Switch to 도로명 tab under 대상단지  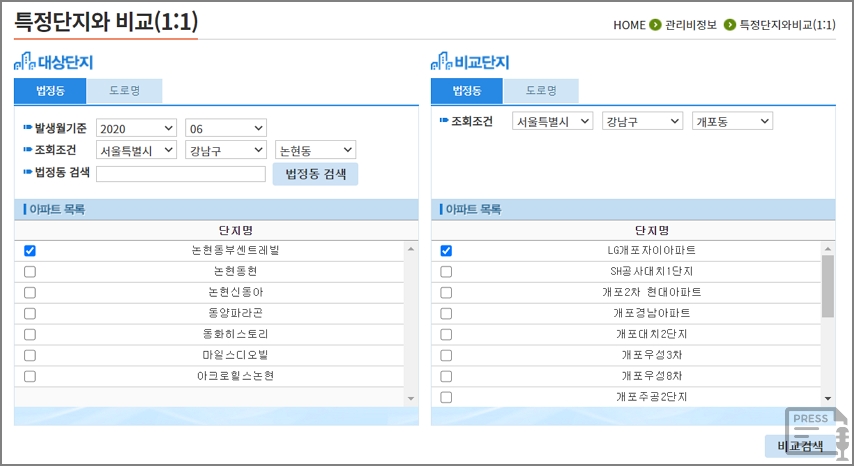[x=124, y=91]
